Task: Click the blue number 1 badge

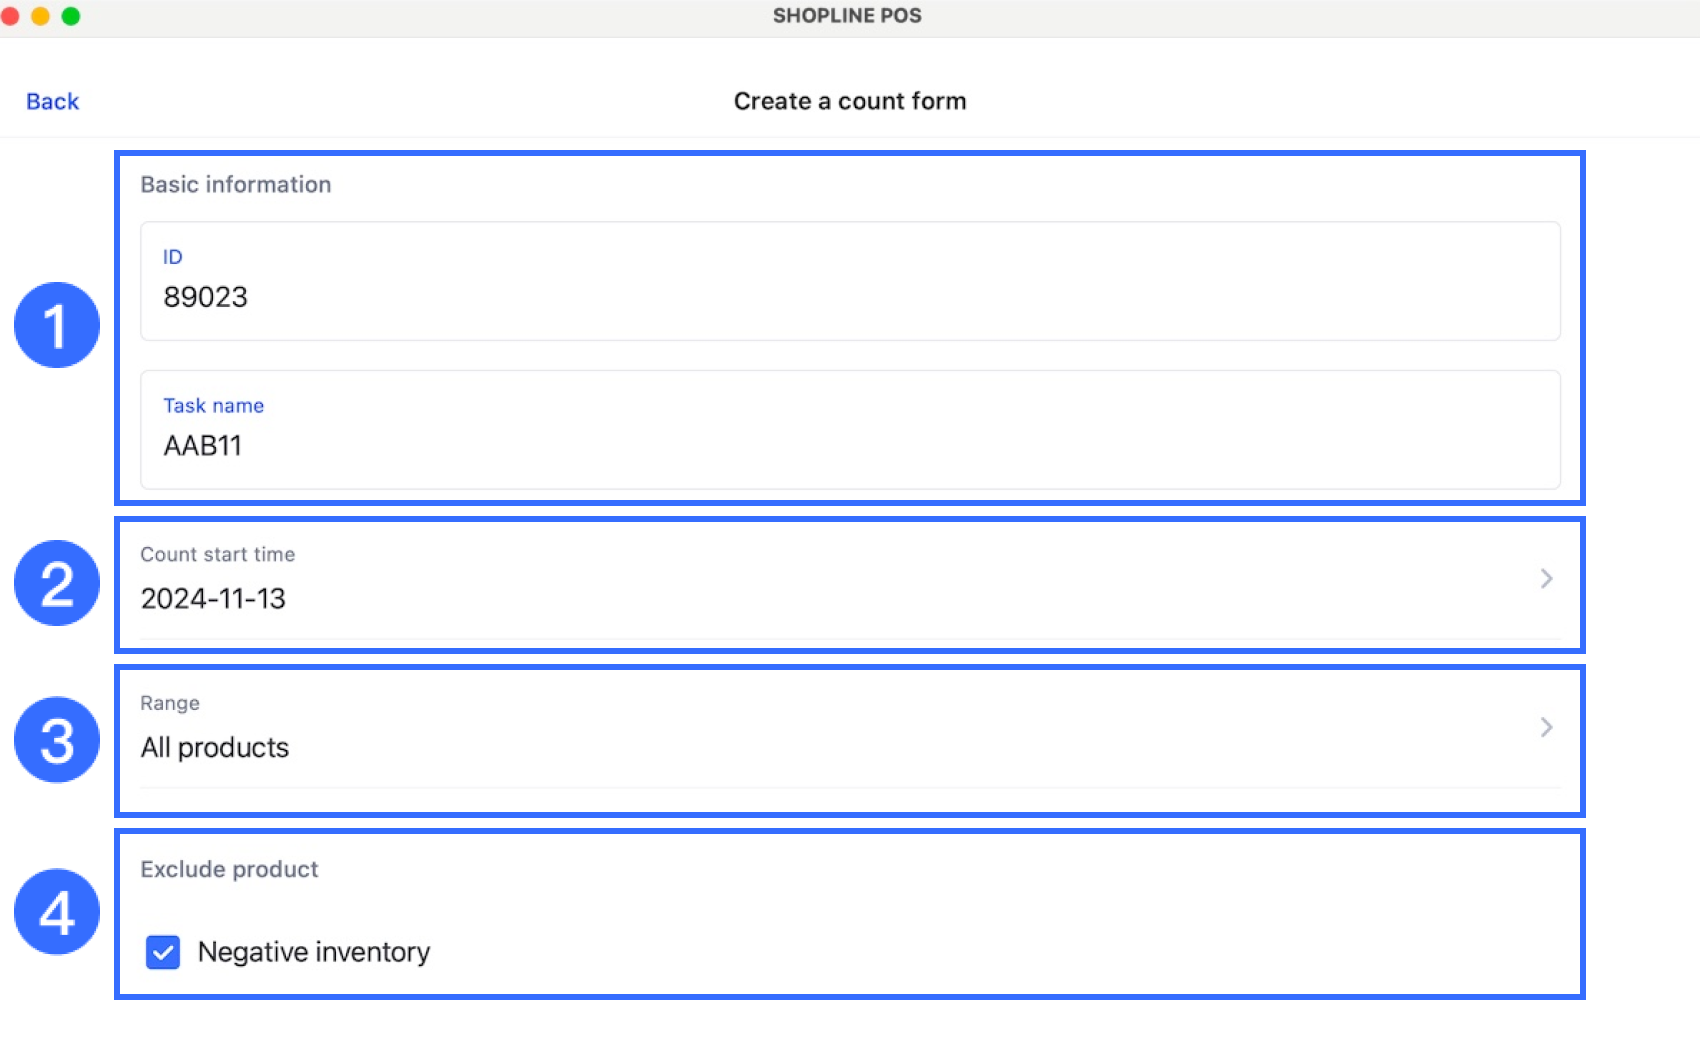Action: [57, 325]
